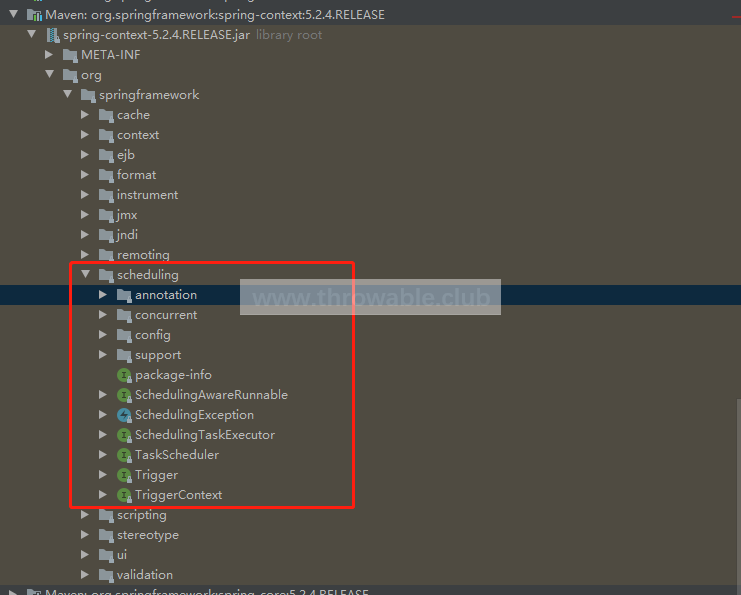Expand the stereotype package arrow
The width and height of the screenshot is (741, 595).
(85, 535)
